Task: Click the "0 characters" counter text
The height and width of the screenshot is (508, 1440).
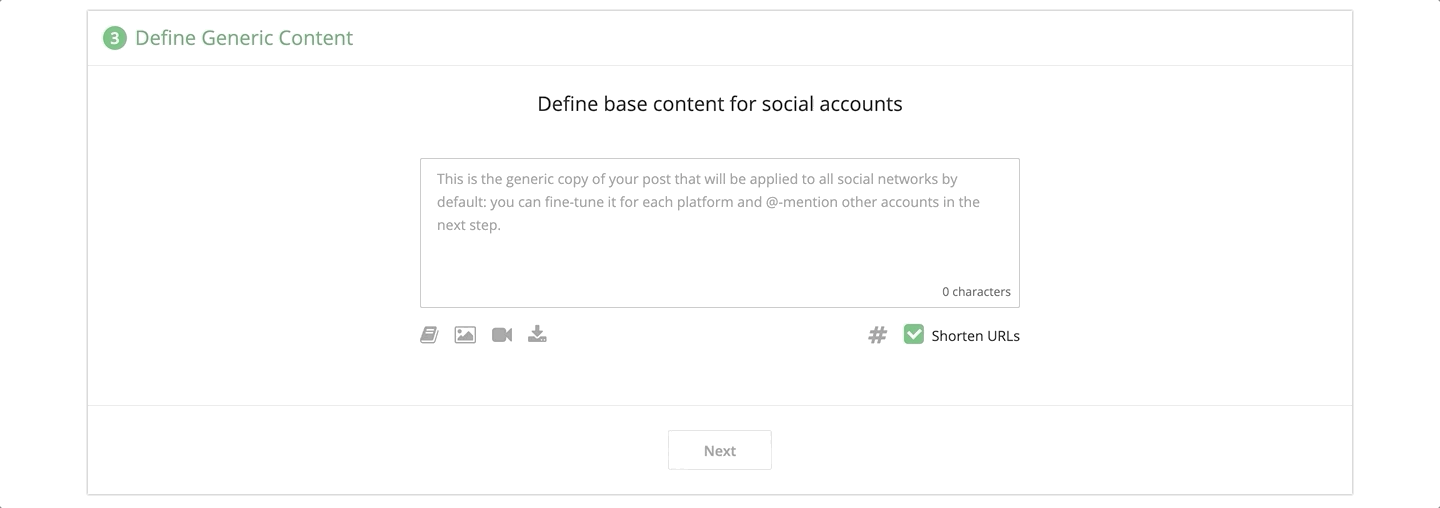Action: [976, 292]
